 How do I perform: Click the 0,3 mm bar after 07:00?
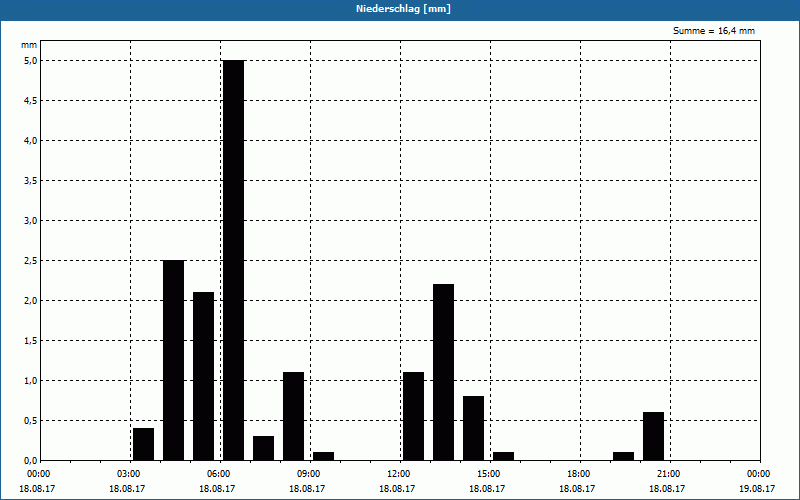(x=263, y=448)
